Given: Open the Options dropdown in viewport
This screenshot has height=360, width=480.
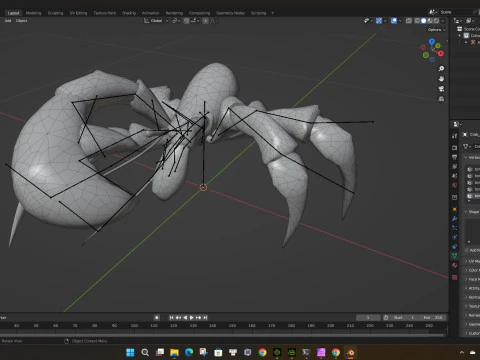Looking at the screenshot, I should point(437,30).
